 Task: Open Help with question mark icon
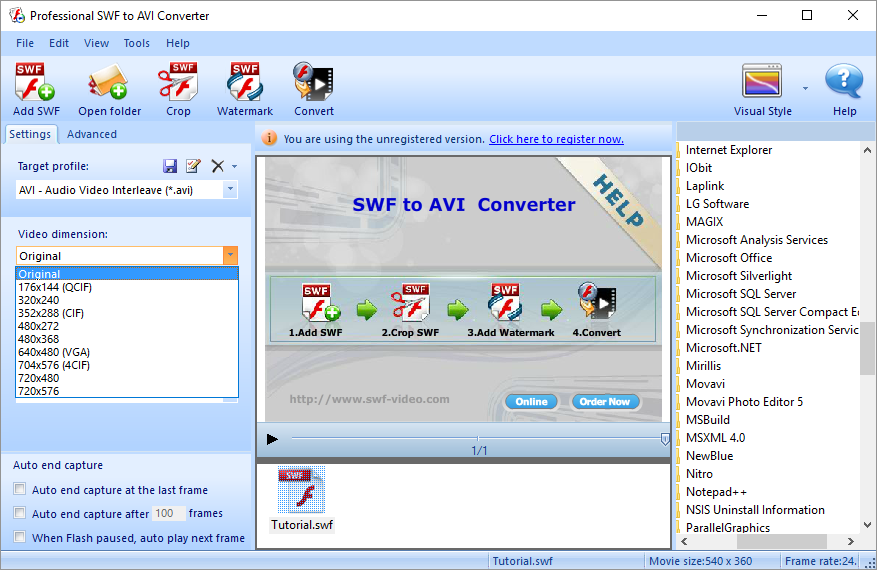(844, 82)
